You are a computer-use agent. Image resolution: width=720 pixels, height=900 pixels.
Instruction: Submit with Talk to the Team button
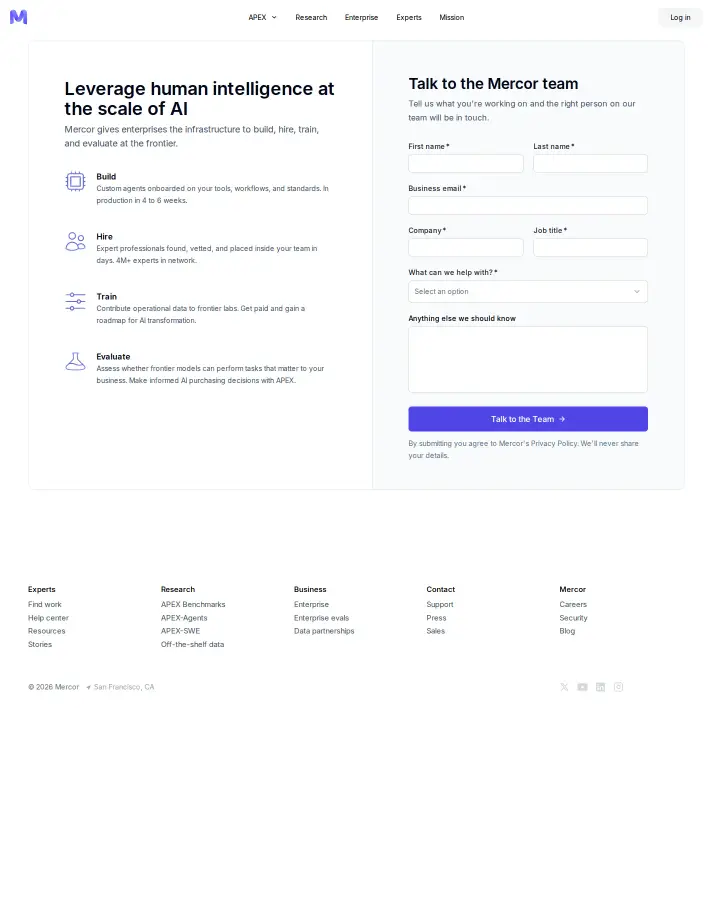pos(528,419)
